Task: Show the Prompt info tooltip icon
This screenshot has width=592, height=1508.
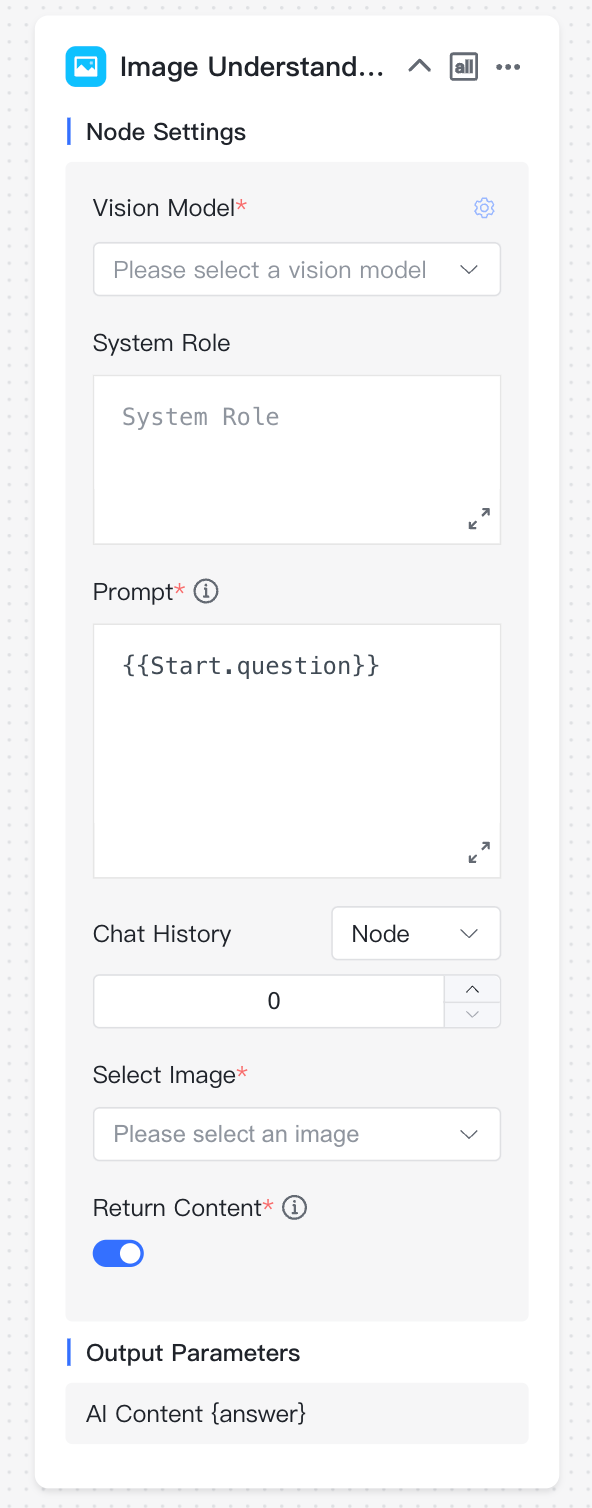Action: (206, 591)
